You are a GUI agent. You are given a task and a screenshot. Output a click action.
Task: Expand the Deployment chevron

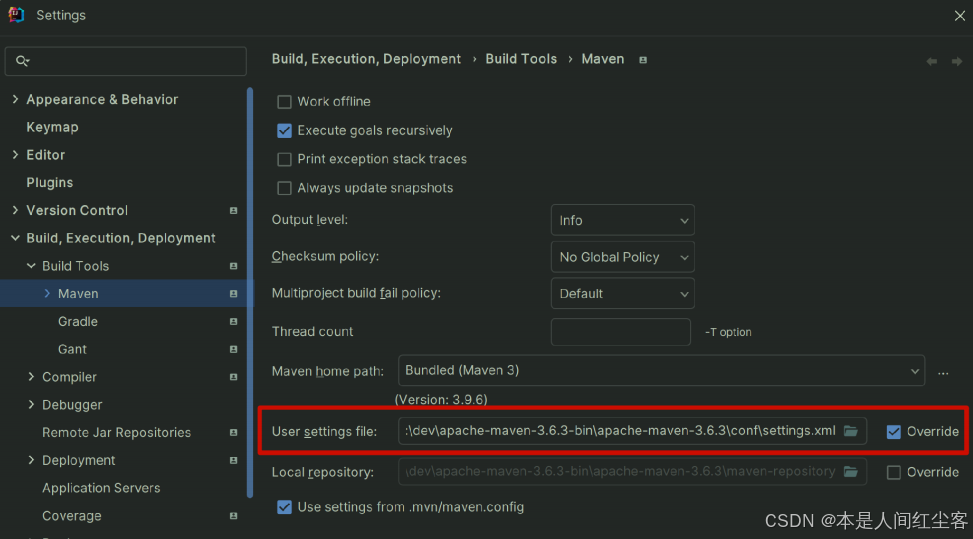[31, 460]
